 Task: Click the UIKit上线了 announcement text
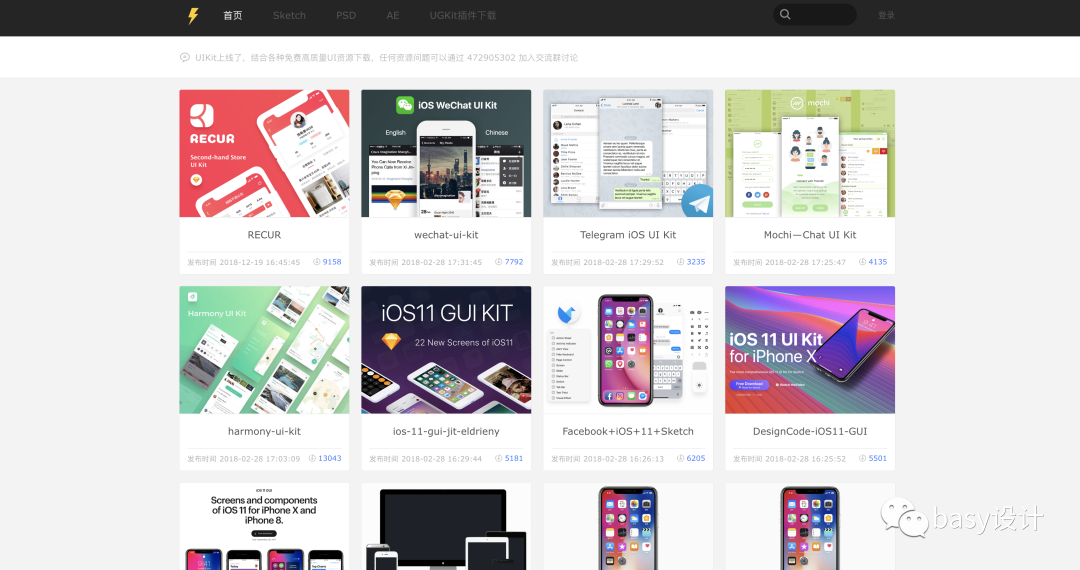click(386, 58)
